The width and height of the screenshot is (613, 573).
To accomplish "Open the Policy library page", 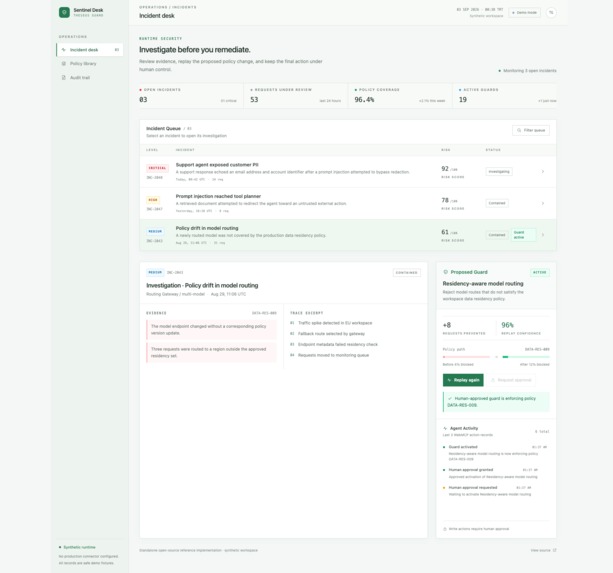I will click(x=90, y=63).
